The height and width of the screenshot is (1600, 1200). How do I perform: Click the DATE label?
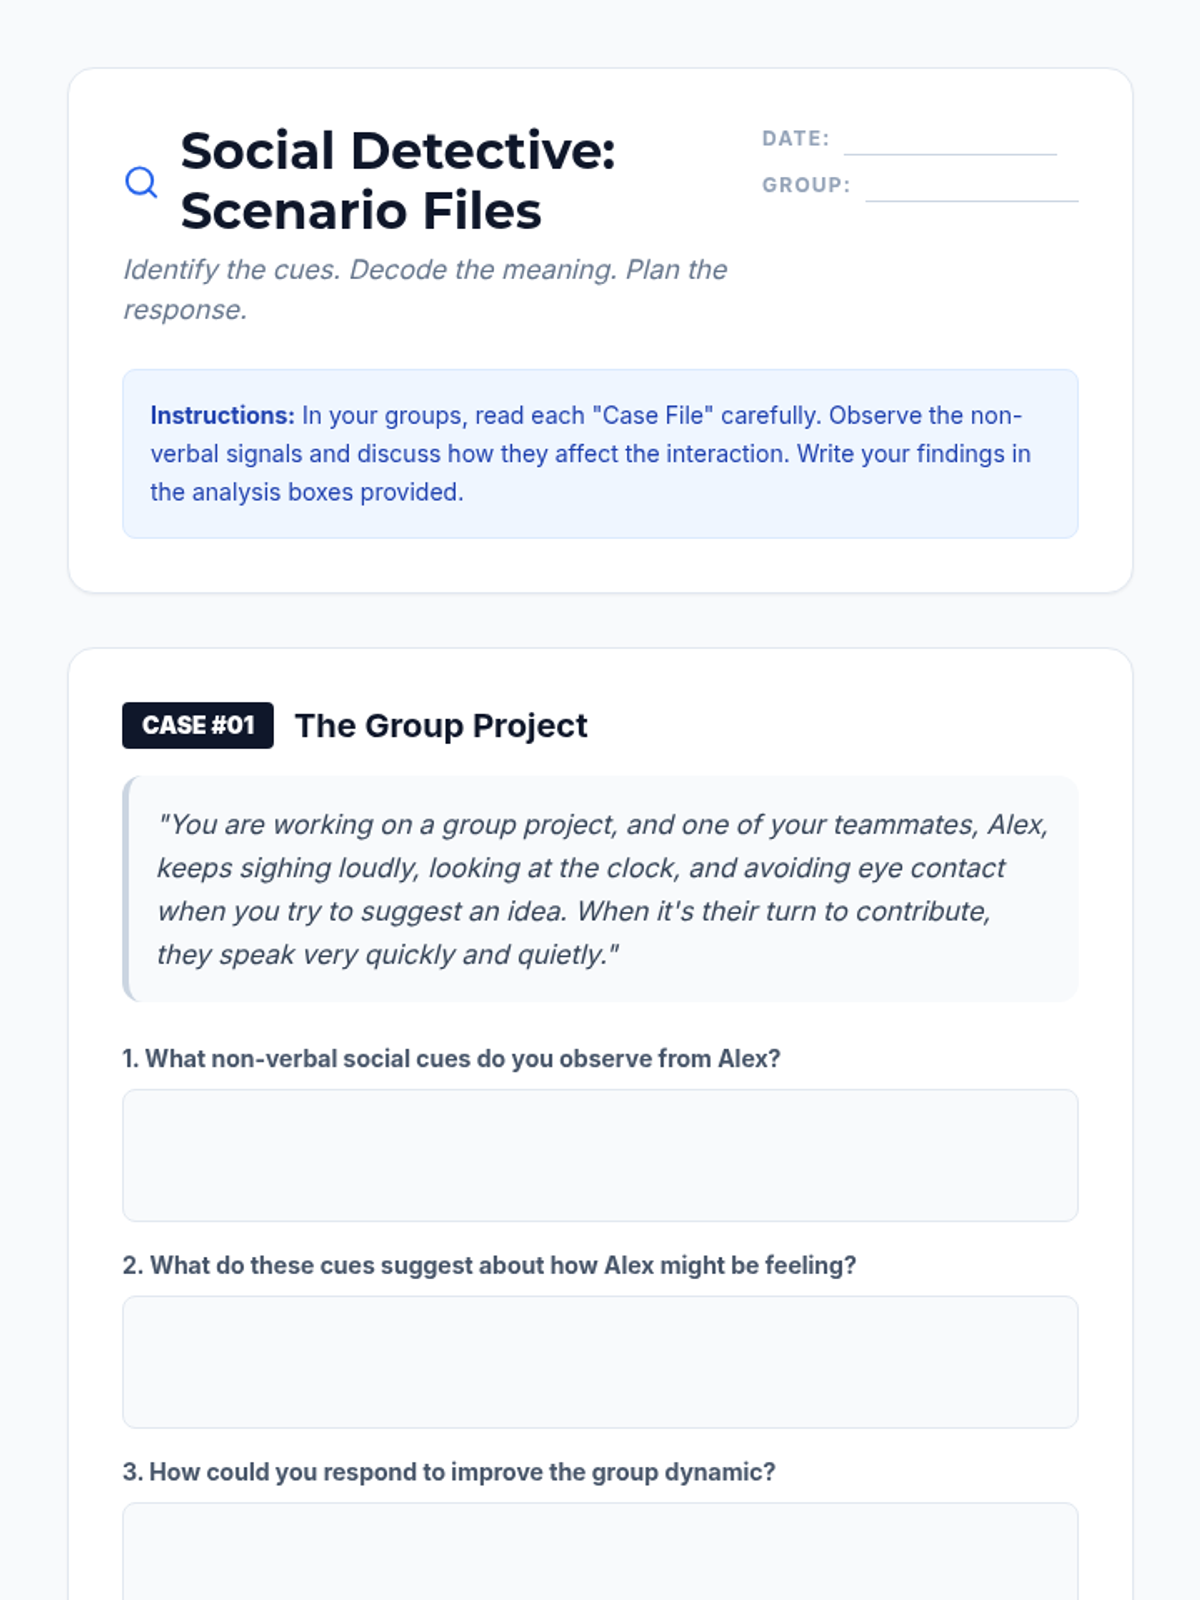(x=796, y=139)
